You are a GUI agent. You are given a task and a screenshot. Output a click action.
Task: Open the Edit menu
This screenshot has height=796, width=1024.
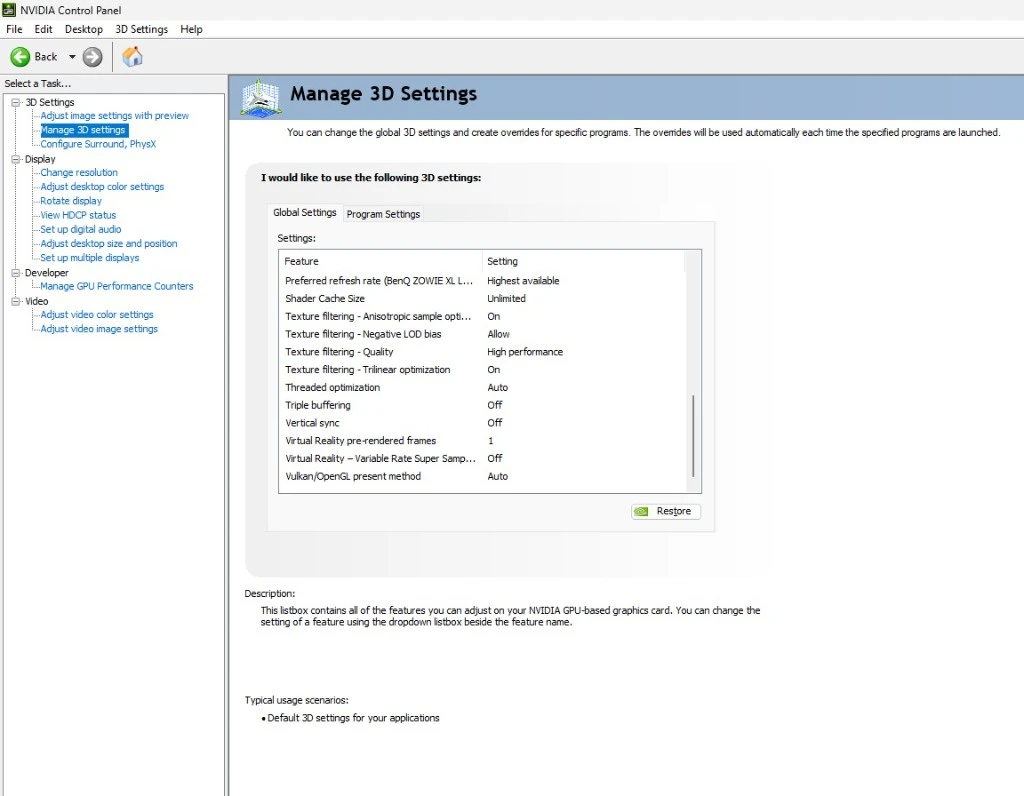tap(43, 29)
